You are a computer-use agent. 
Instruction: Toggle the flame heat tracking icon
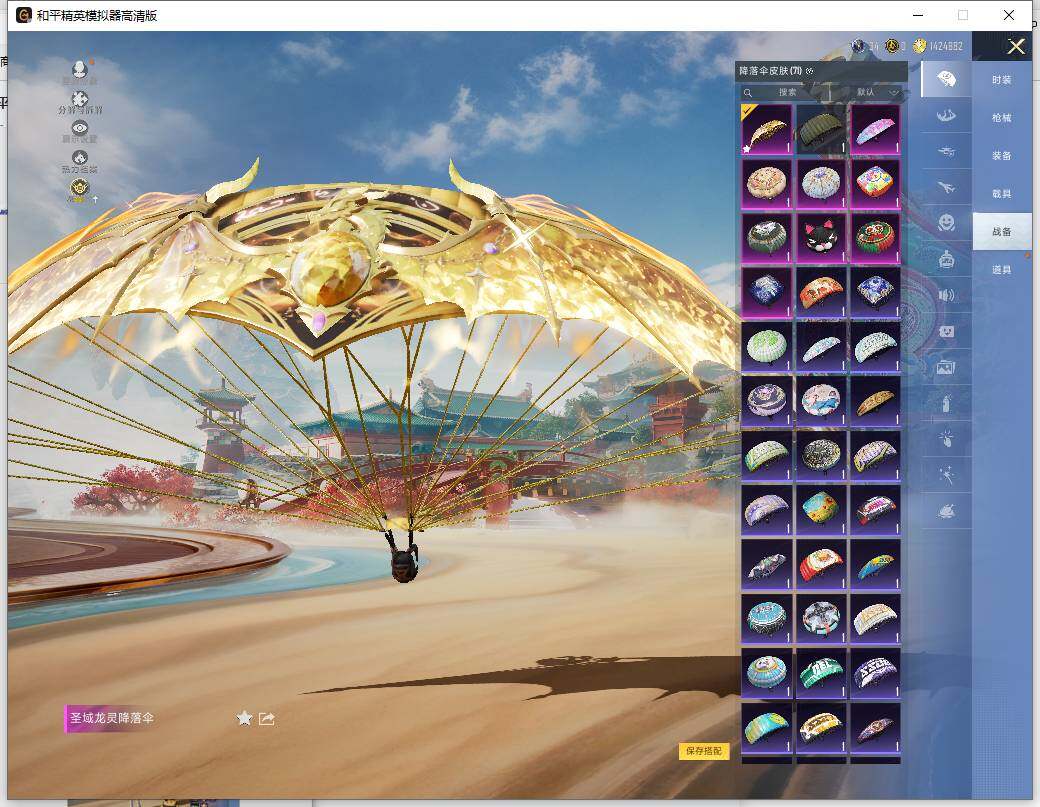click(x=80, y=158)
